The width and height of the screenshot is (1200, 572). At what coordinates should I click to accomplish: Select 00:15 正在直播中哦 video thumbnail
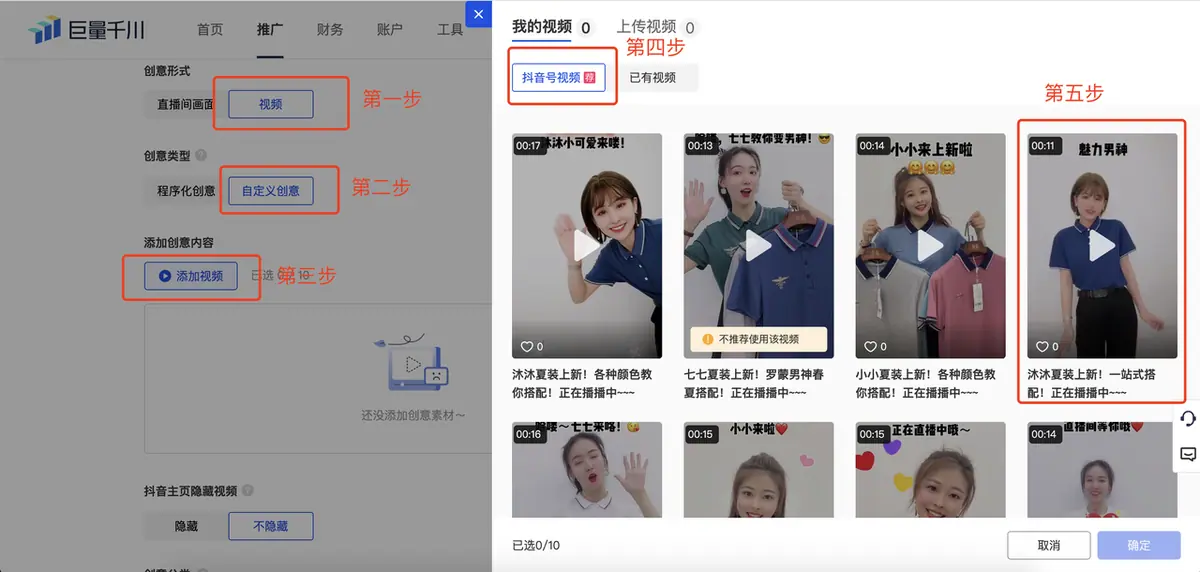pyautogui.click(x=931, y=469)
